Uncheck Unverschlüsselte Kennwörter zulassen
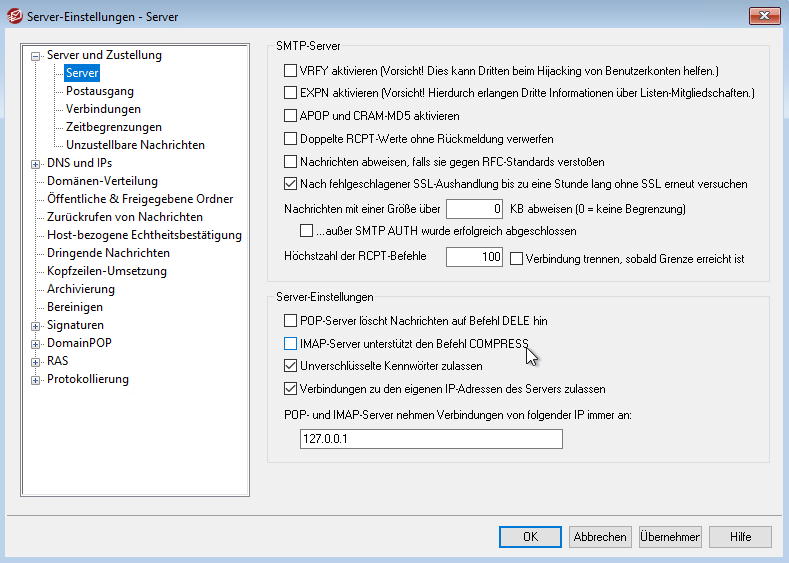789x563 pixels. (291, 366)
